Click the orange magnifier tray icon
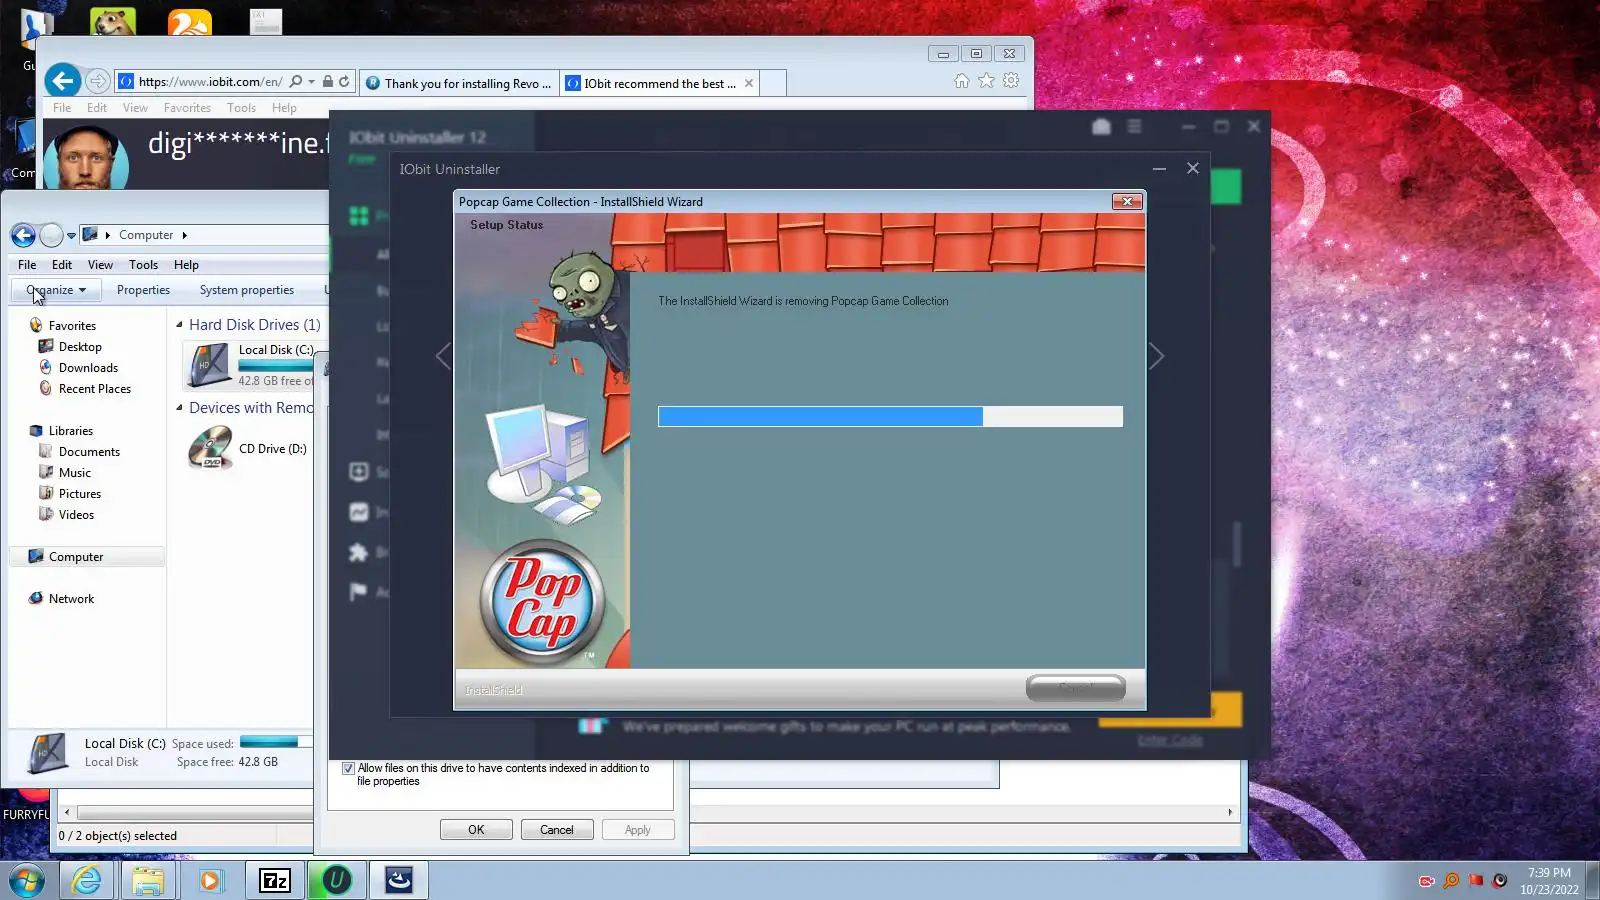Screen dimensions: 1600x900 click(1451, 881)
